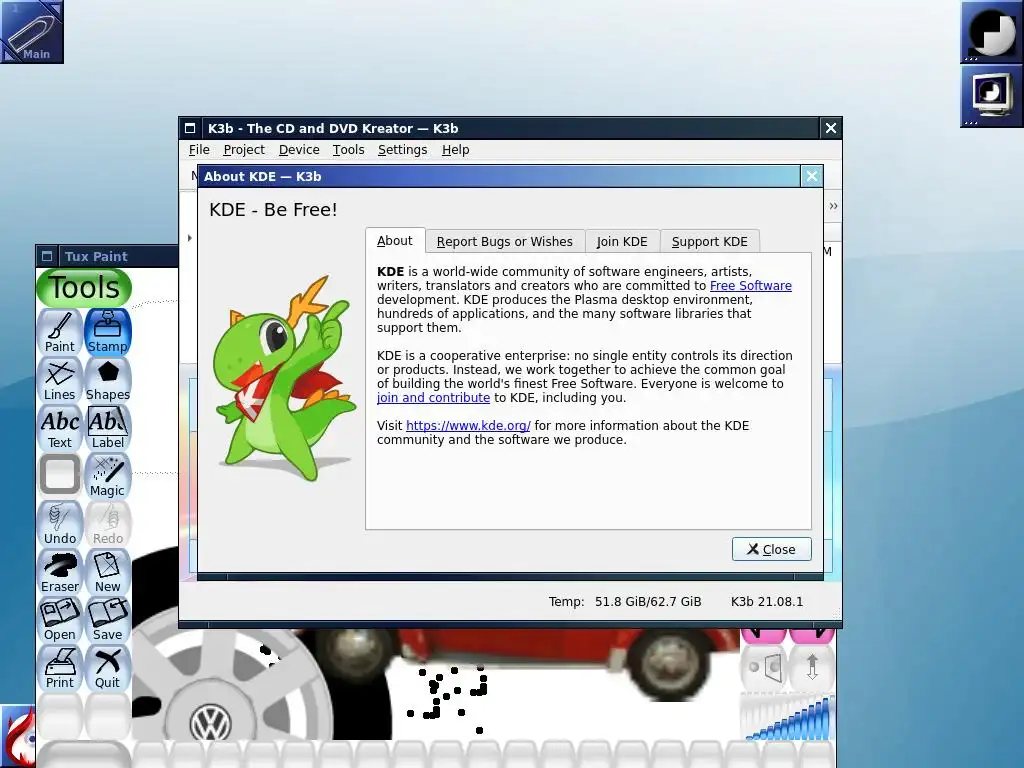The image size is (1024, 768).
Task: Open the K3b window menu icon
Action: pyautogui.click(x=190, y=128)
